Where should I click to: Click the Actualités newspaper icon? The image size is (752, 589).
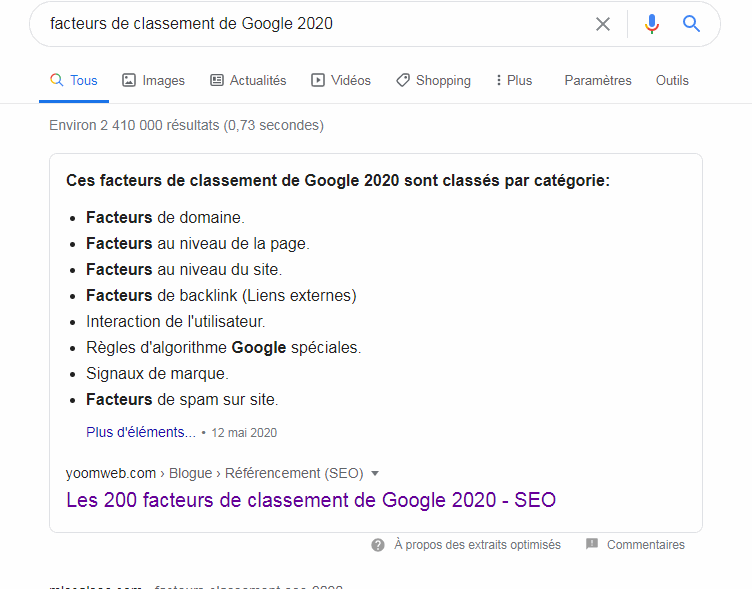217,80
